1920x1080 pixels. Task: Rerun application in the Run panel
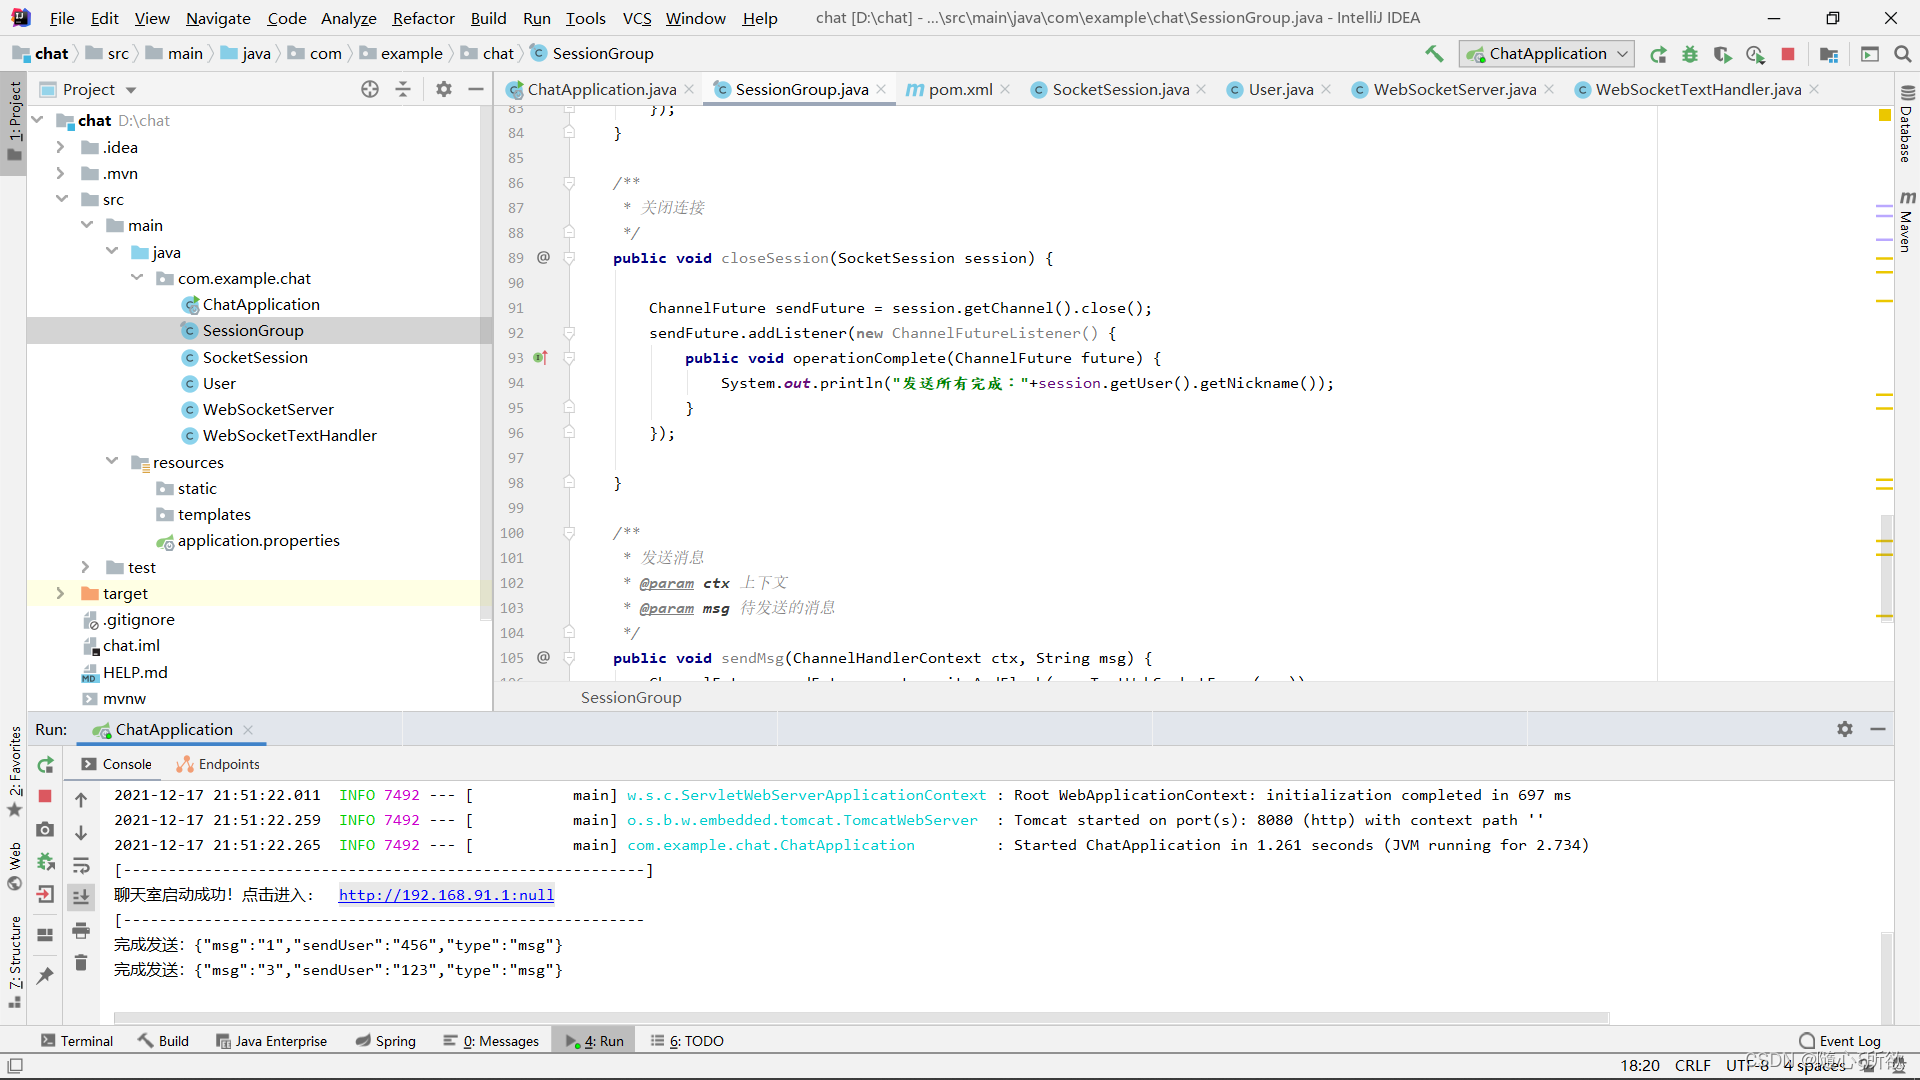(x=45, y=765)
